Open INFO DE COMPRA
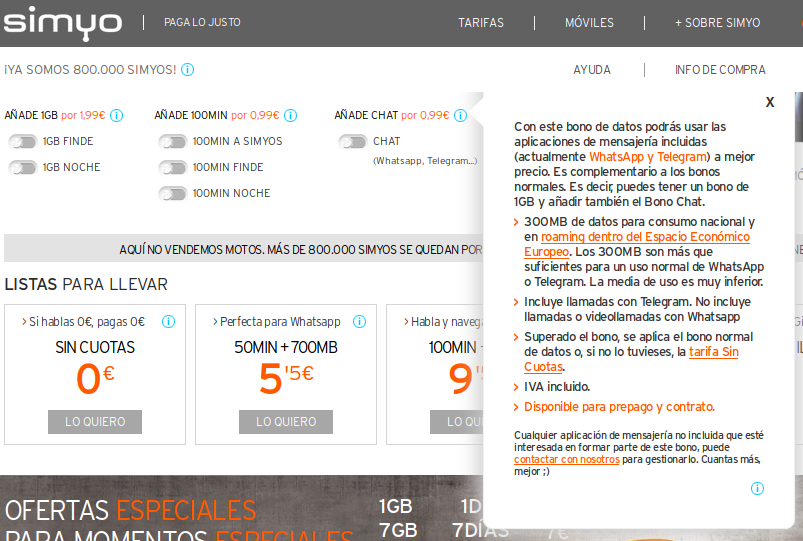Screen dimensions: 803x541 tap(720, 70)
